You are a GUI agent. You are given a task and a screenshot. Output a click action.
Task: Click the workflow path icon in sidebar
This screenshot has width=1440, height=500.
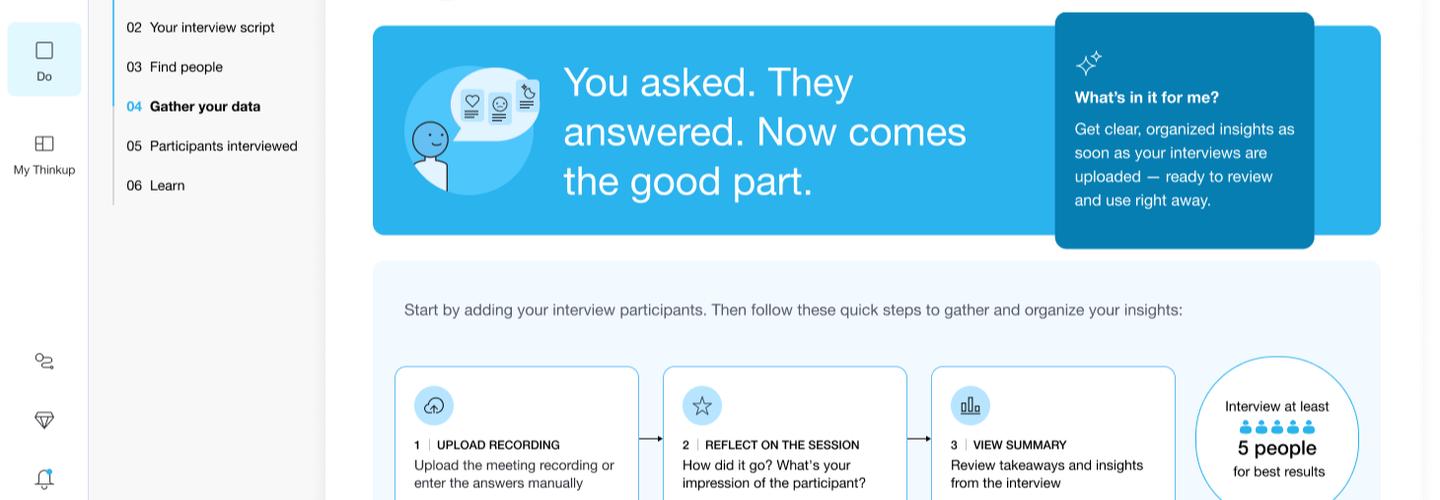point(44,361)
